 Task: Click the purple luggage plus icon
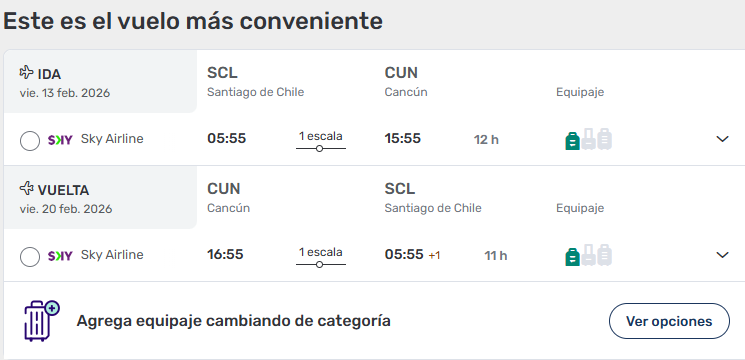pos(41,321)
